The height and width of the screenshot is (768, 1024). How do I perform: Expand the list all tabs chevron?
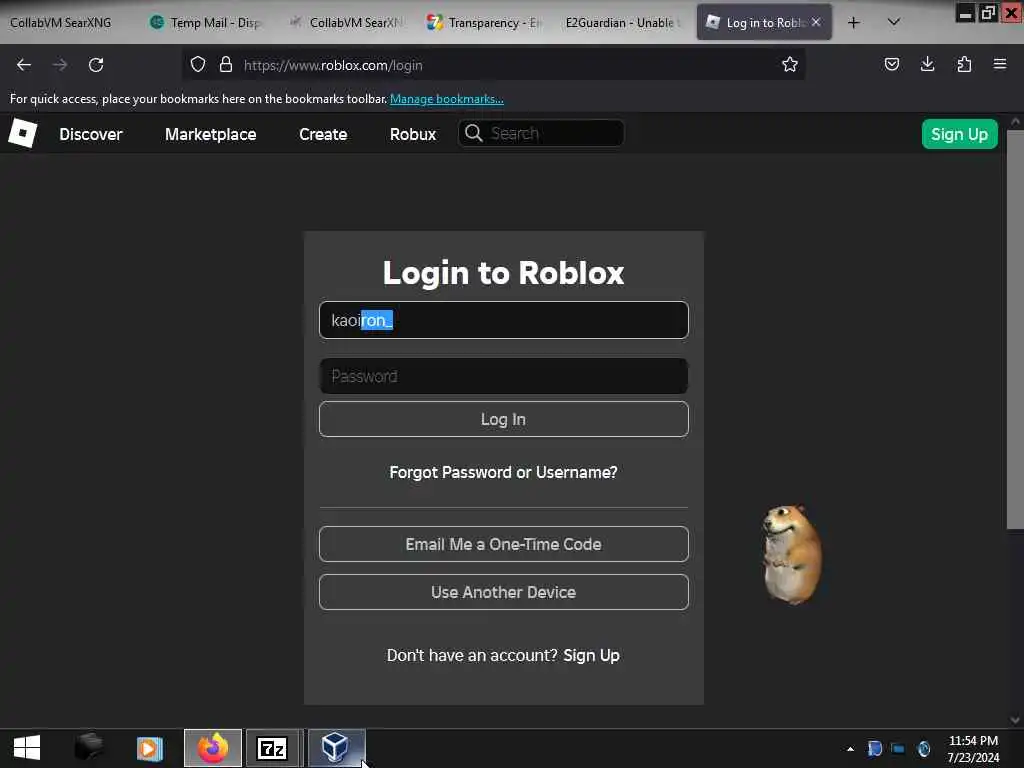point(894,22)
